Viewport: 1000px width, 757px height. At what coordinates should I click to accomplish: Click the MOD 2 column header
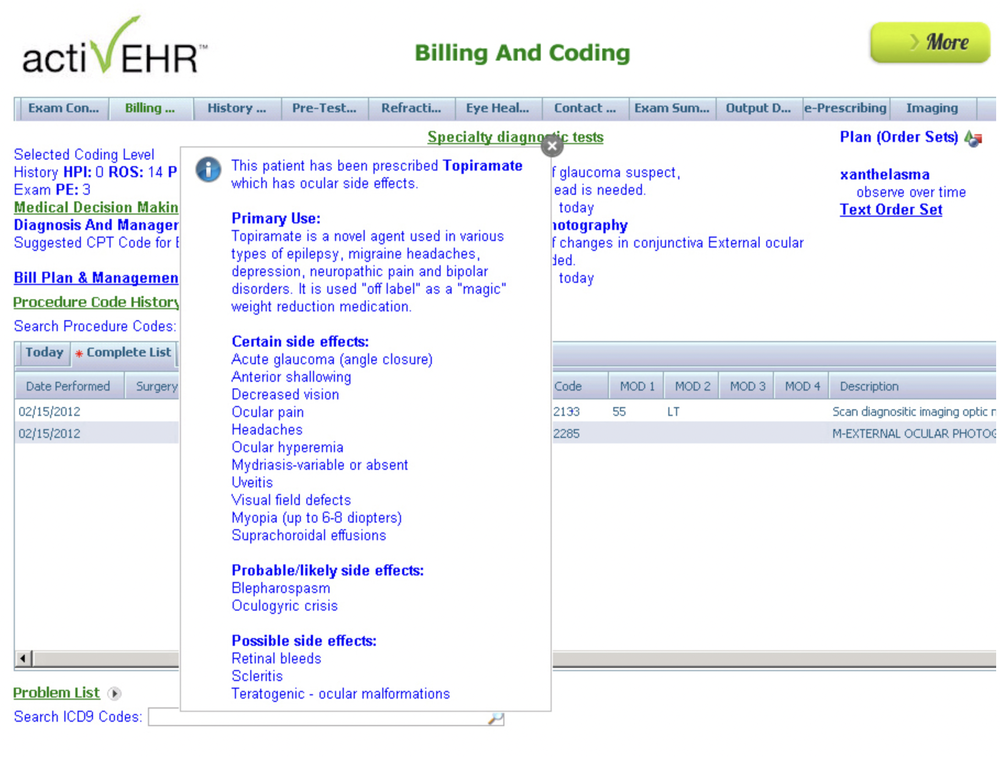(692, 386)
